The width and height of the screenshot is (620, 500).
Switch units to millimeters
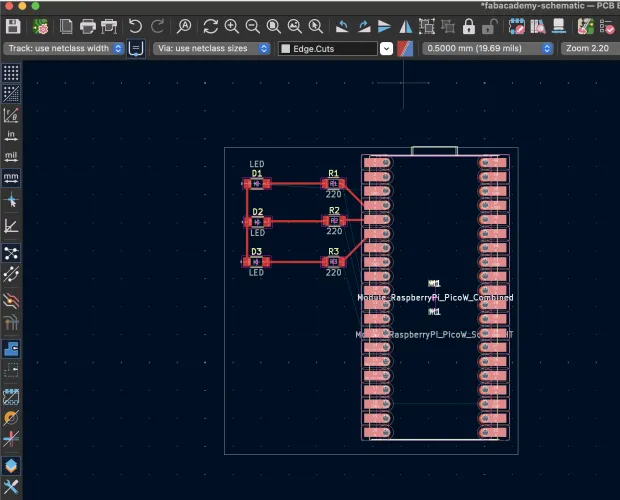click(11, 177)
